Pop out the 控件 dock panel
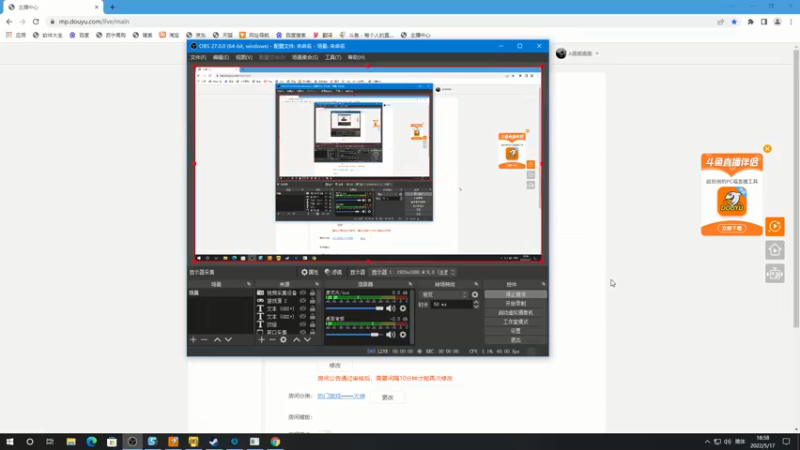The width and height of the screenshot is (800, 450). tap(543, 284)
